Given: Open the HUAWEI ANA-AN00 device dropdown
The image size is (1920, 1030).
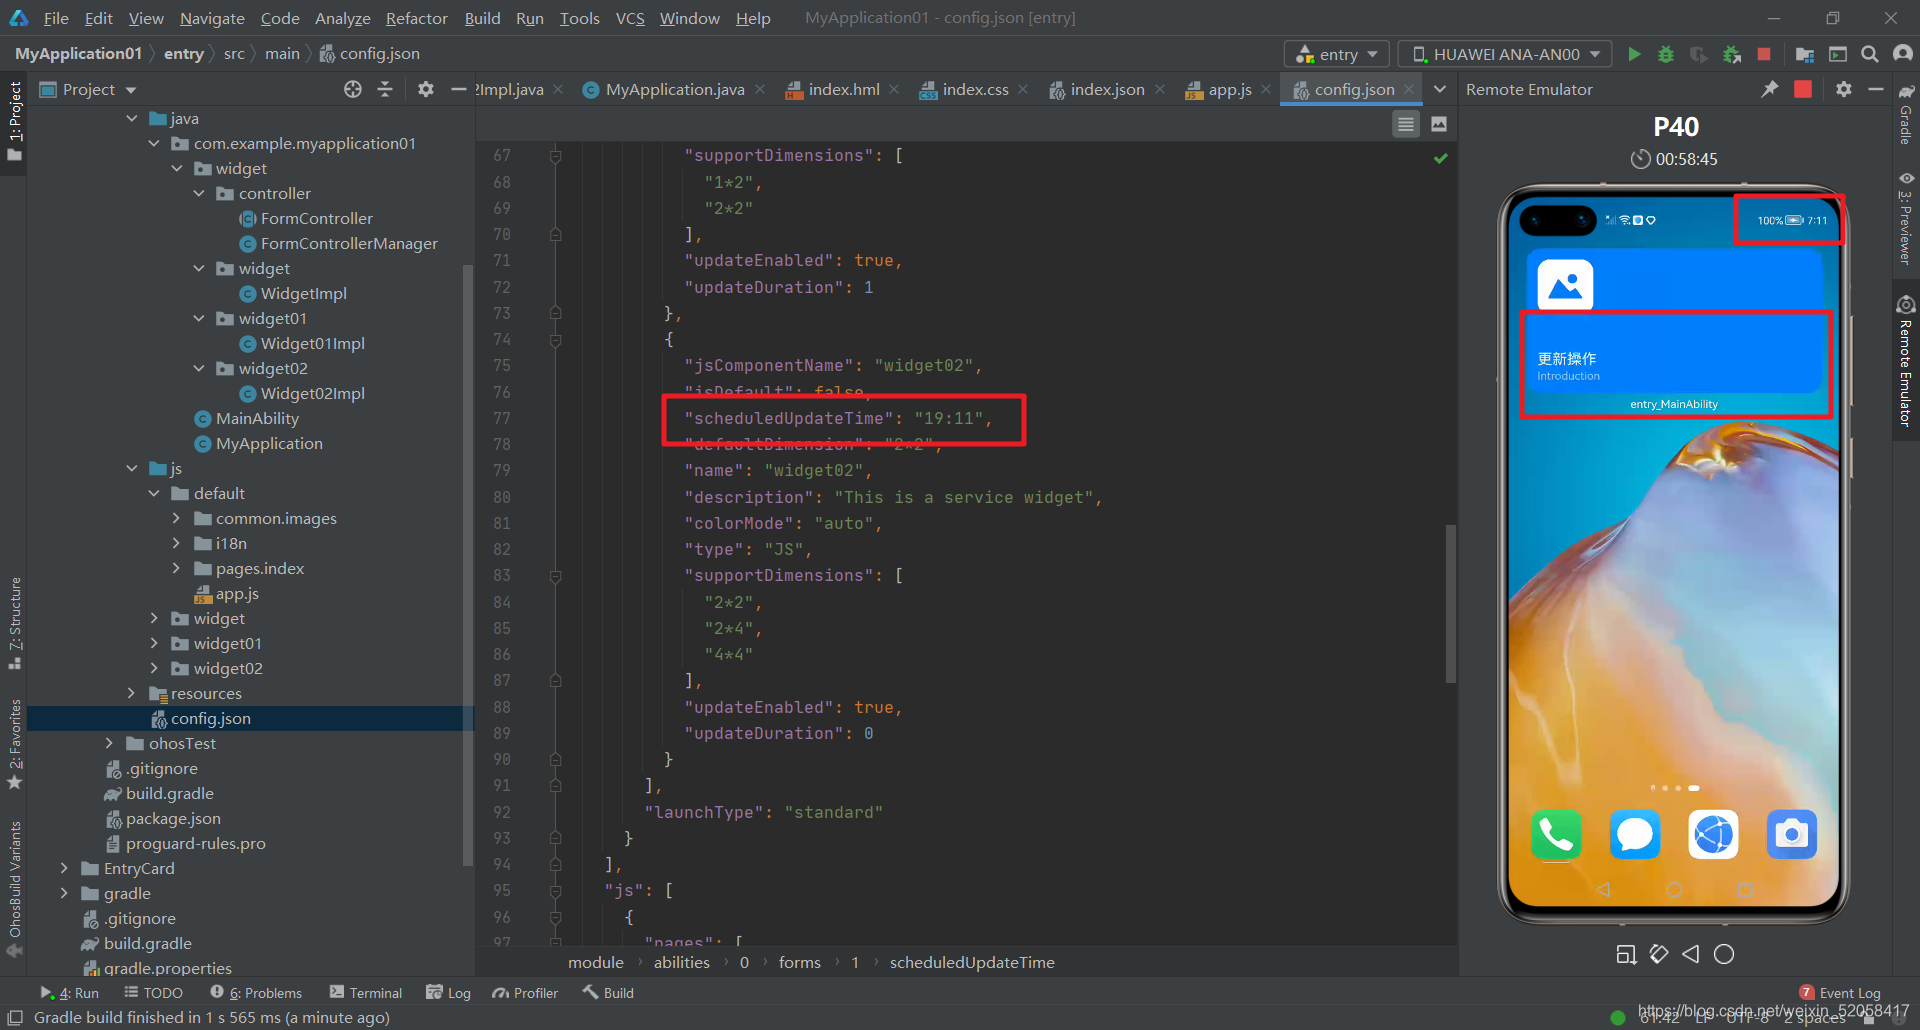Looking at the screenshot, I should 1505,54.
